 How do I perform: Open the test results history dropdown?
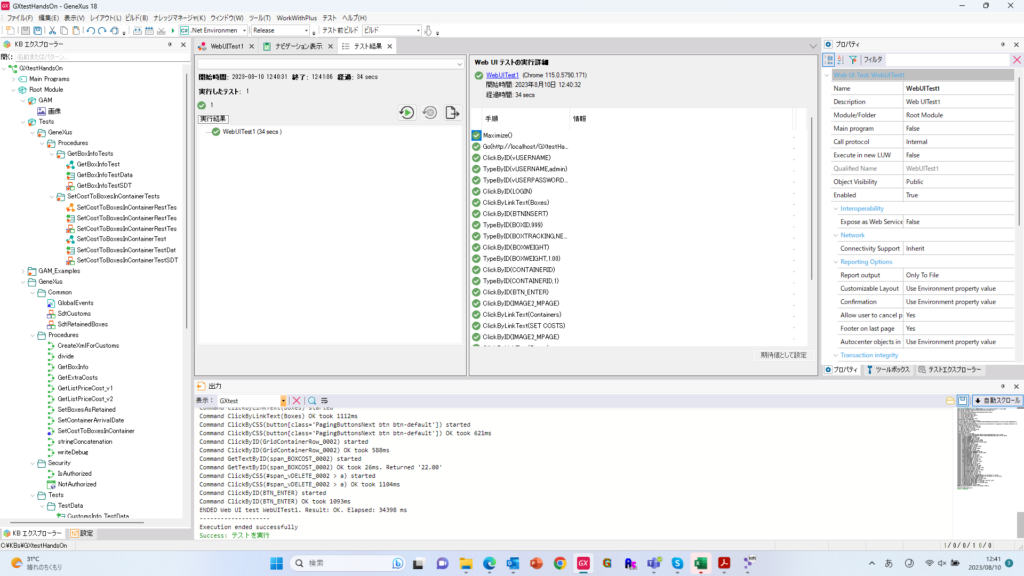460,64
